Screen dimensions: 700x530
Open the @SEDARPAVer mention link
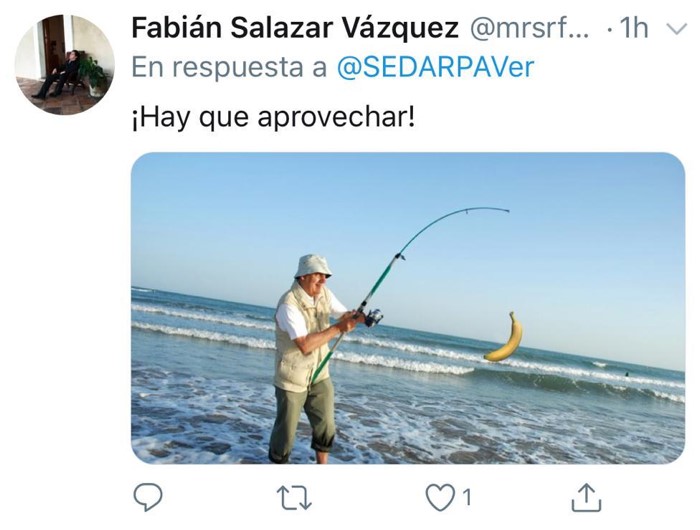(x=435, y=67)
